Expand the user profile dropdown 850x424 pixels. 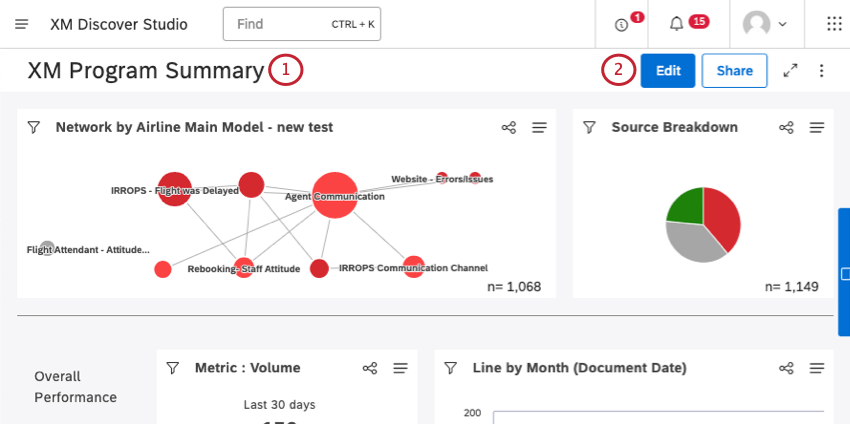pyautogui.click(x=765, y=24)
